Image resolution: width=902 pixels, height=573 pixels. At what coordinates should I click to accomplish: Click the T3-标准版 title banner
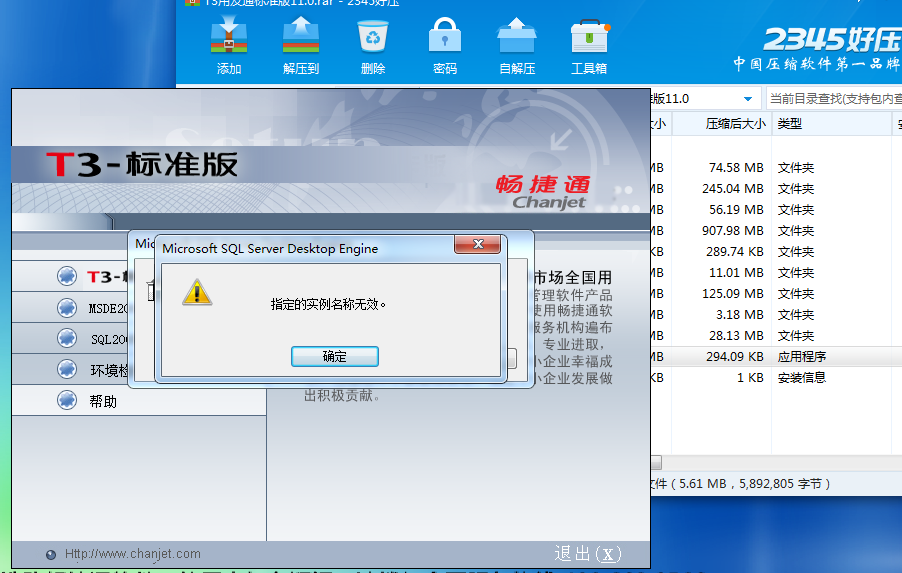142,164
